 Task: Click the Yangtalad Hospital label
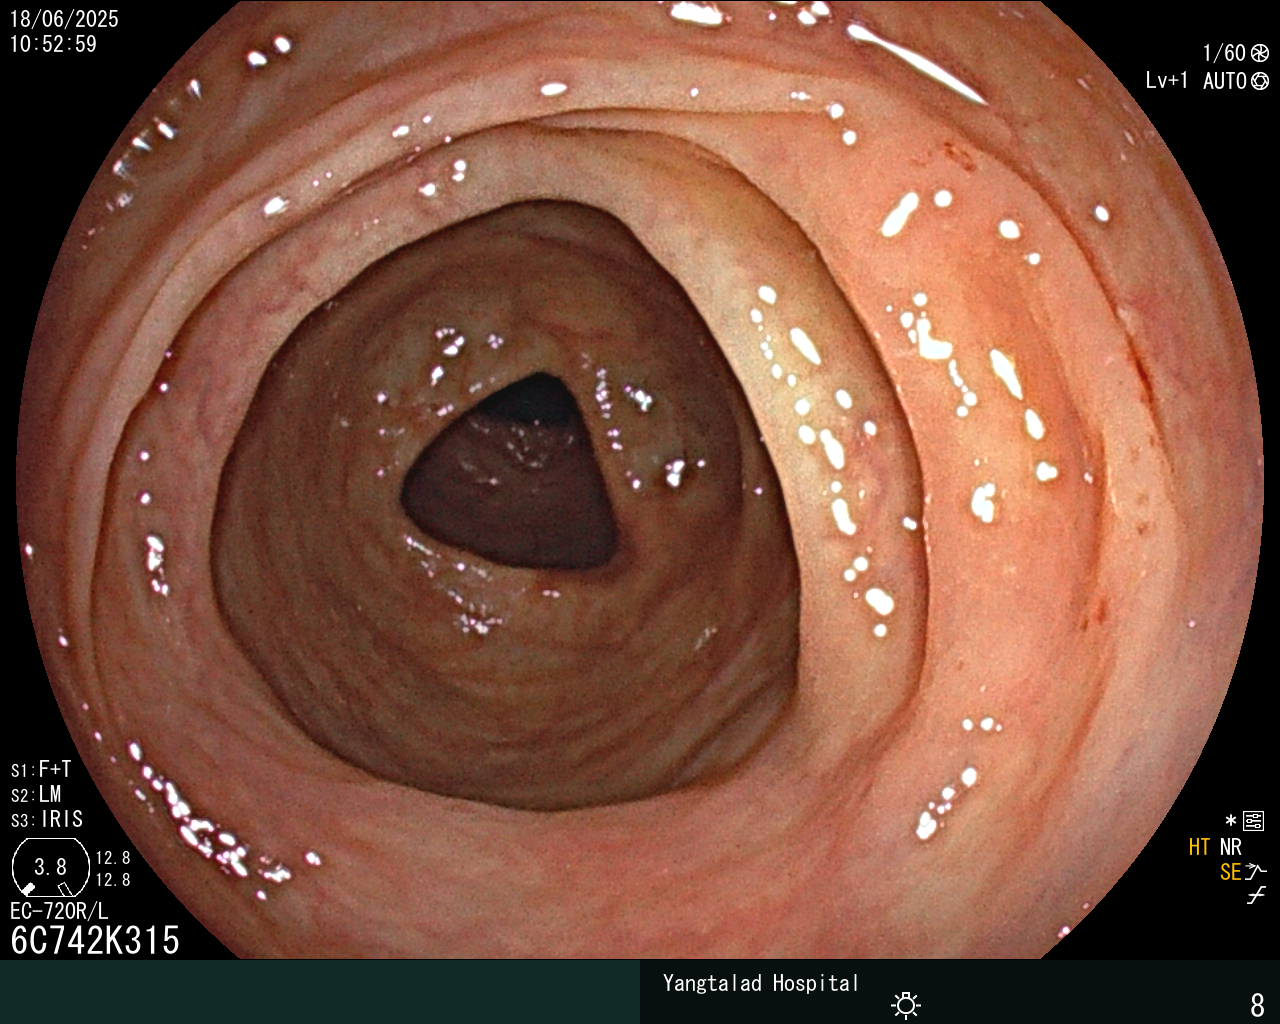761,983
